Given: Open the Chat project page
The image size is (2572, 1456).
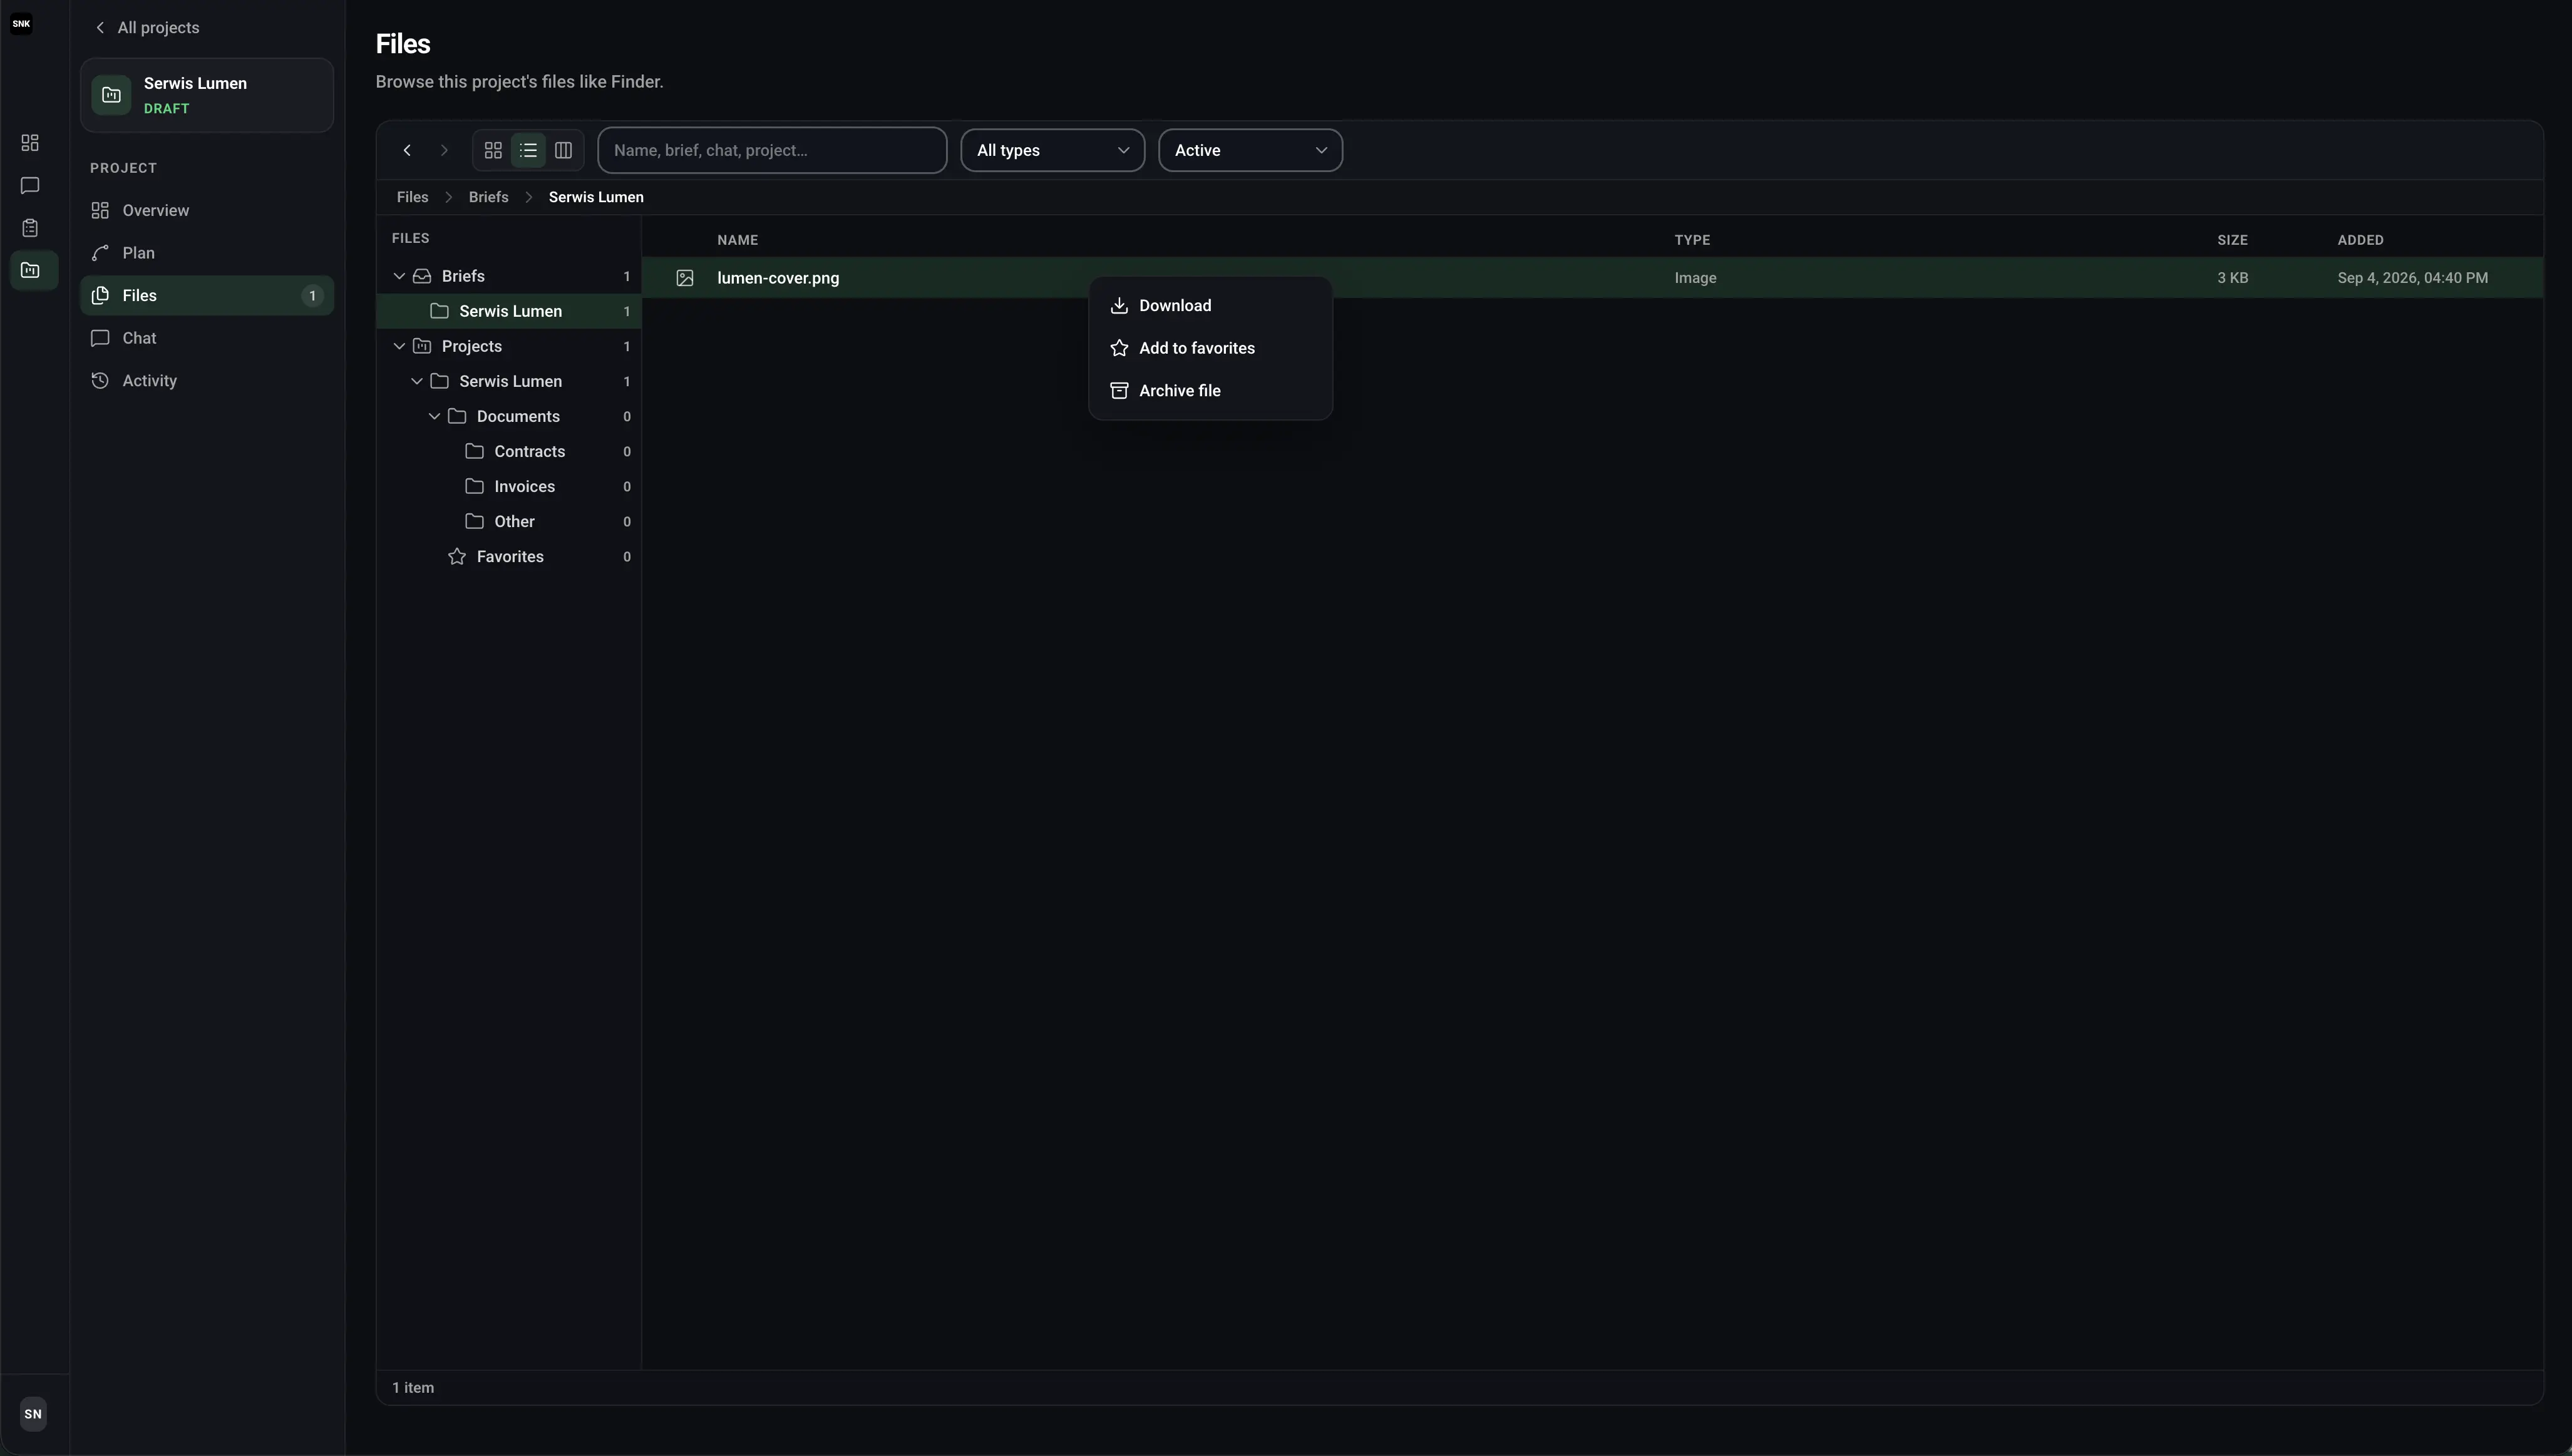Looking at the screenshot, I should (207, 338).
